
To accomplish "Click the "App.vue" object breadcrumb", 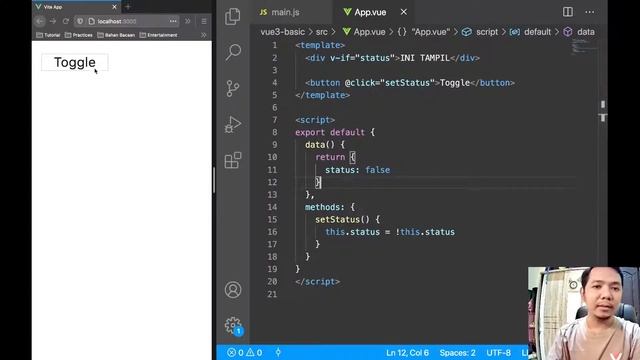I will [424, 32].
